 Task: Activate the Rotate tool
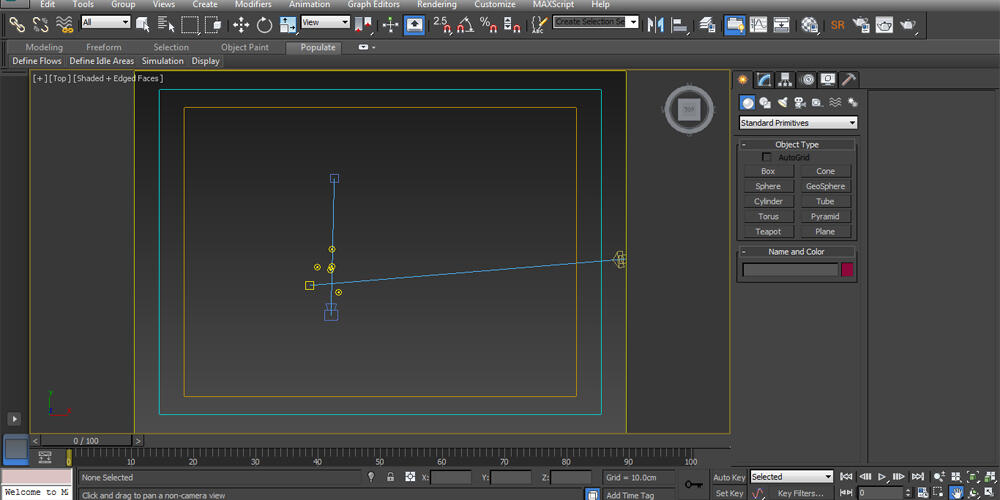[265, 24]
